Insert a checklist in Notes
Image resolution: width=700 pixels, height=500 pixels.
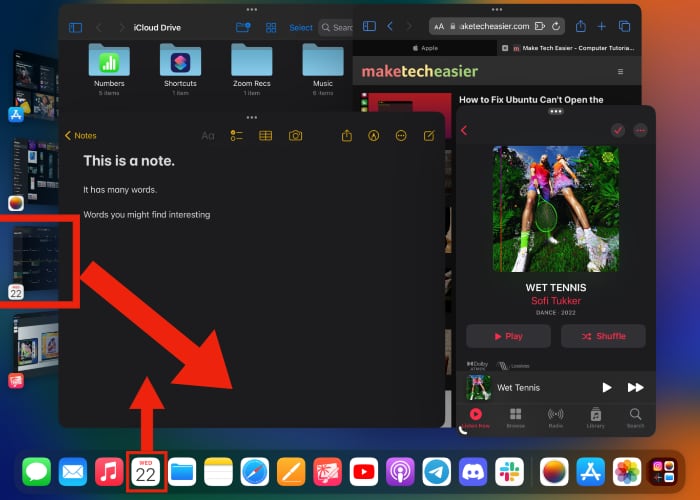click(237, 136)
